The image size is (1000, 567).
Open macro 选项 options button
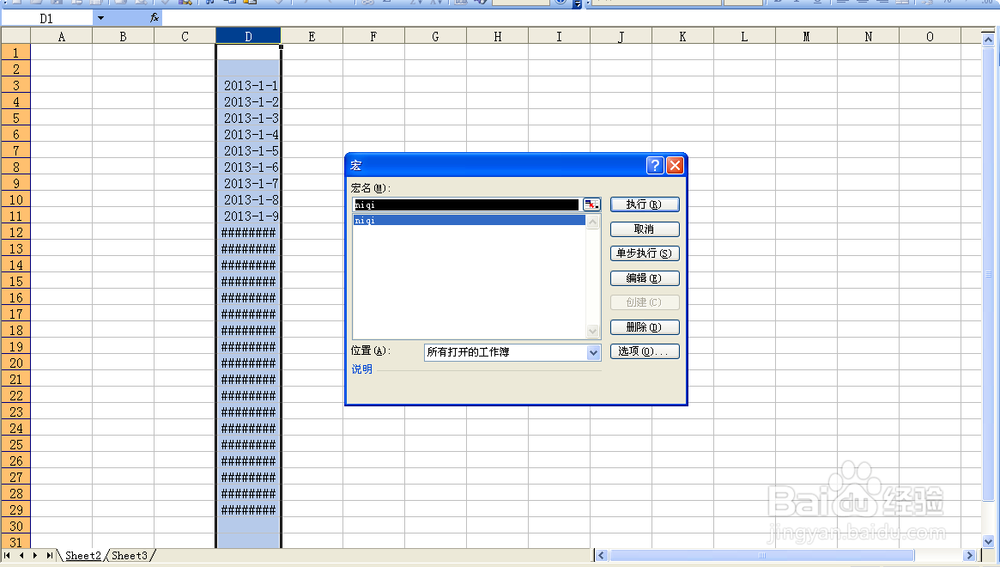pos(644,351)
